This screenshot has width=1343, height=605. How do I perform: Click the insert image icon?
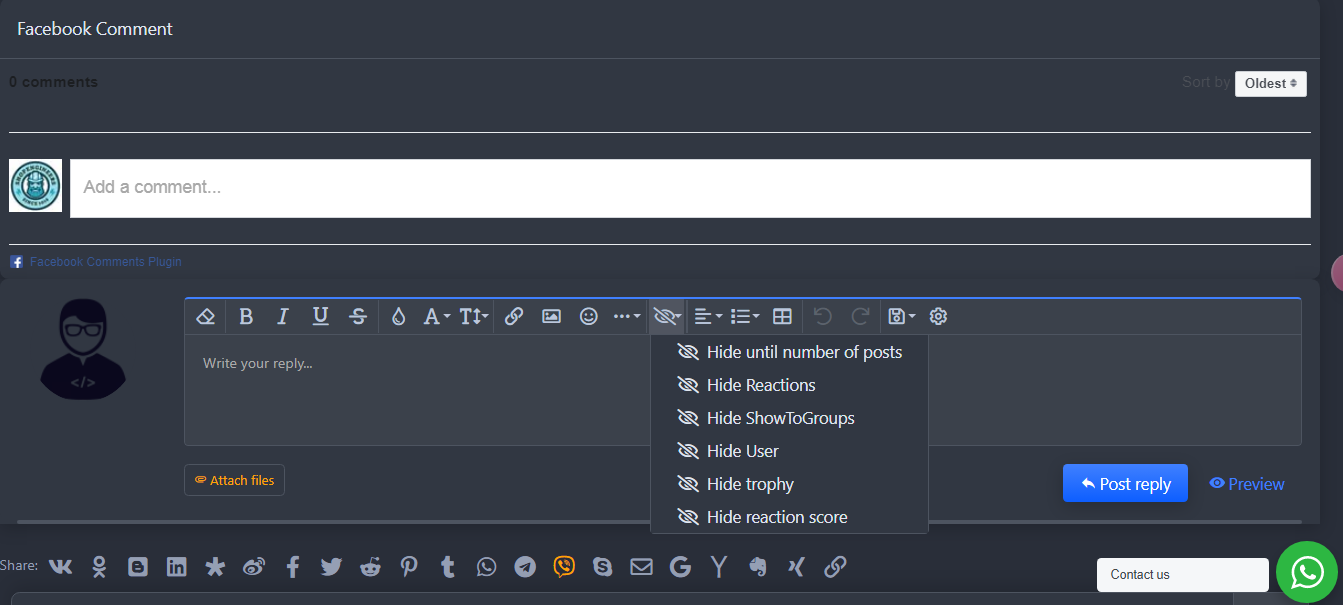[x=551, y=316]
